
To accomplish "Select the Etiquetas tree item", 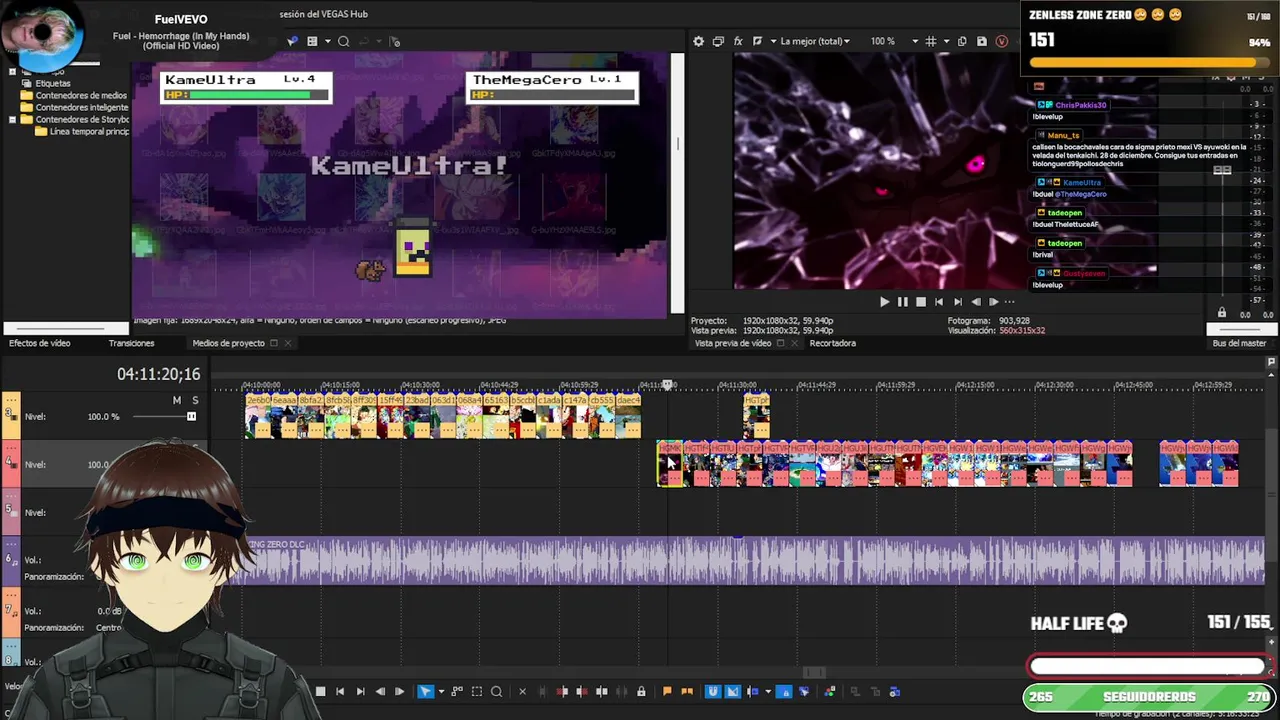I will [53, 83].
